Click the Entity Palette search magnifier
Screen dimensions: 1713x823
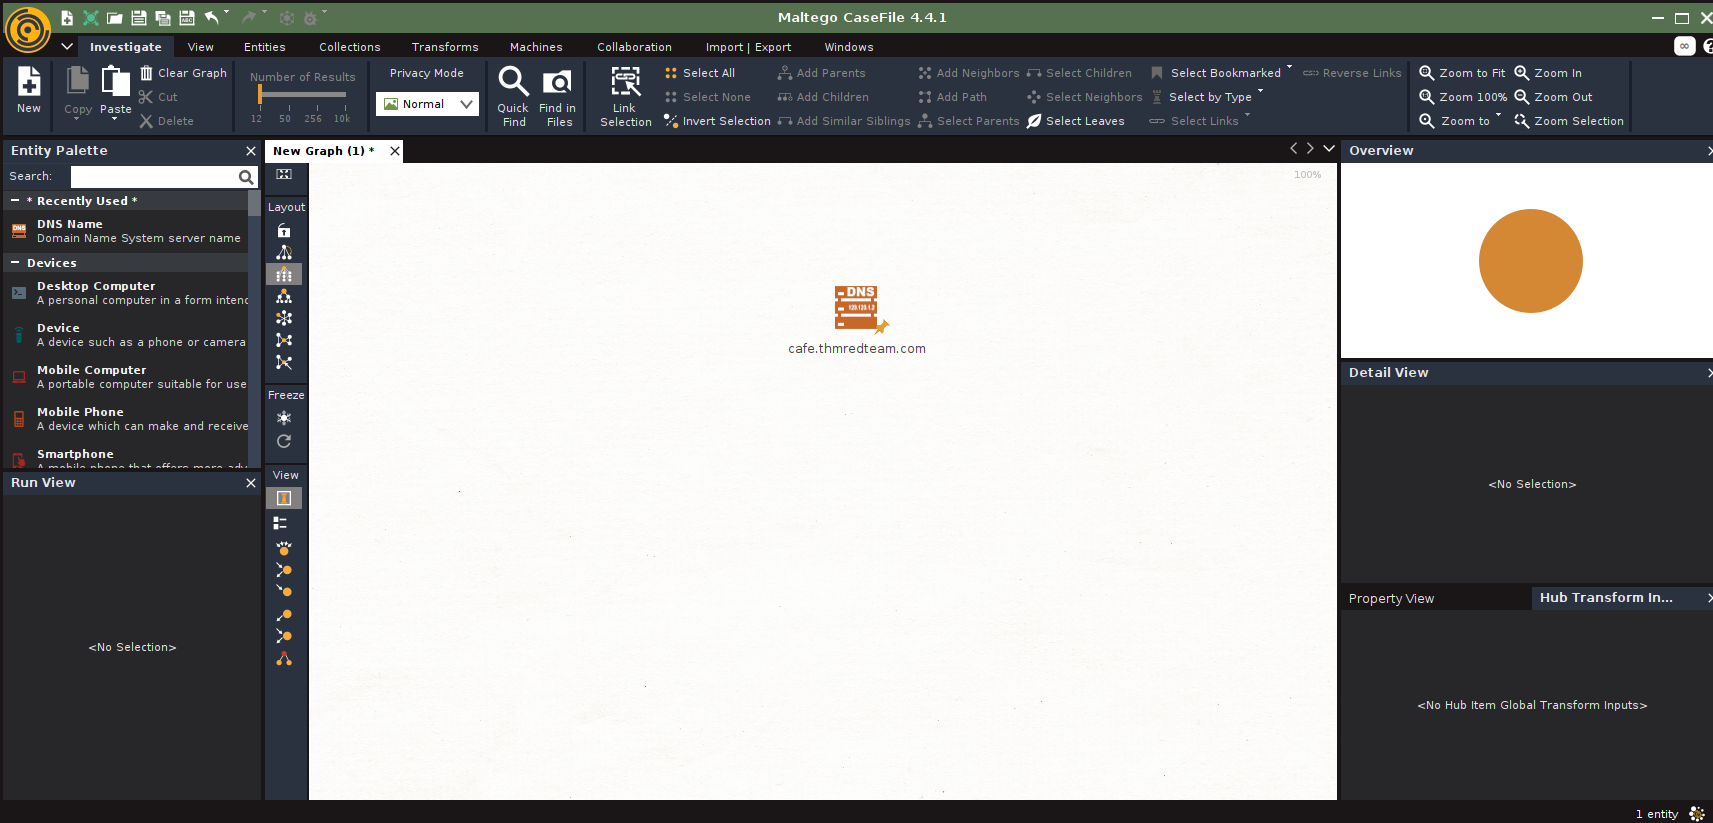[246, 177]
